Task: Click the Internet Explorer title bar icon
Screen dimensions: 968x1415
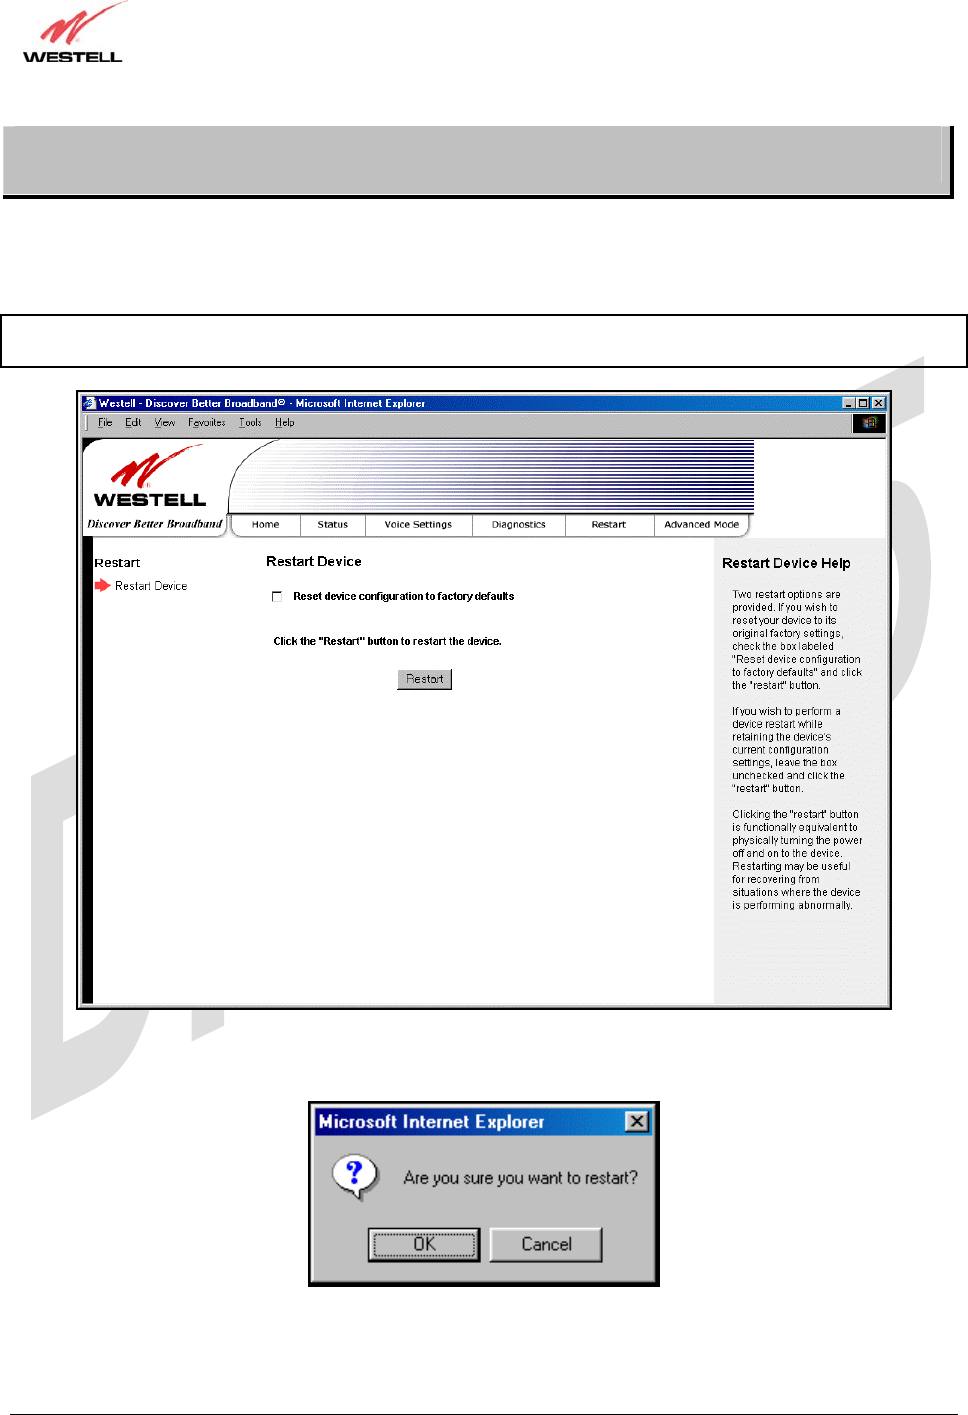Action: pyautogui.click(x=89, y=403)
